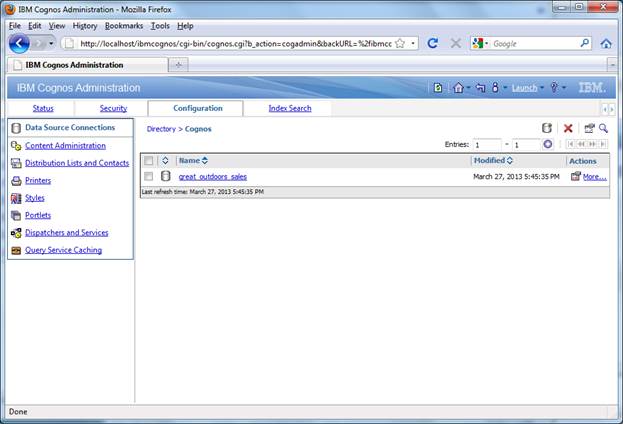Open the History menu

tap(85, 26)
